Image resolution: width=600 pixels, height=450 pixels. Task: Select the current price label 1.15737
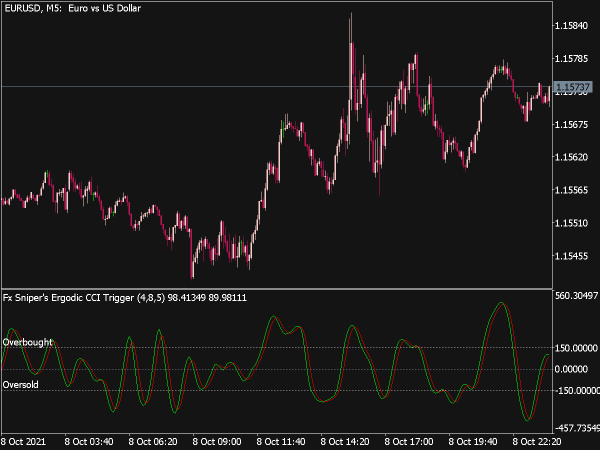point(572,87)
